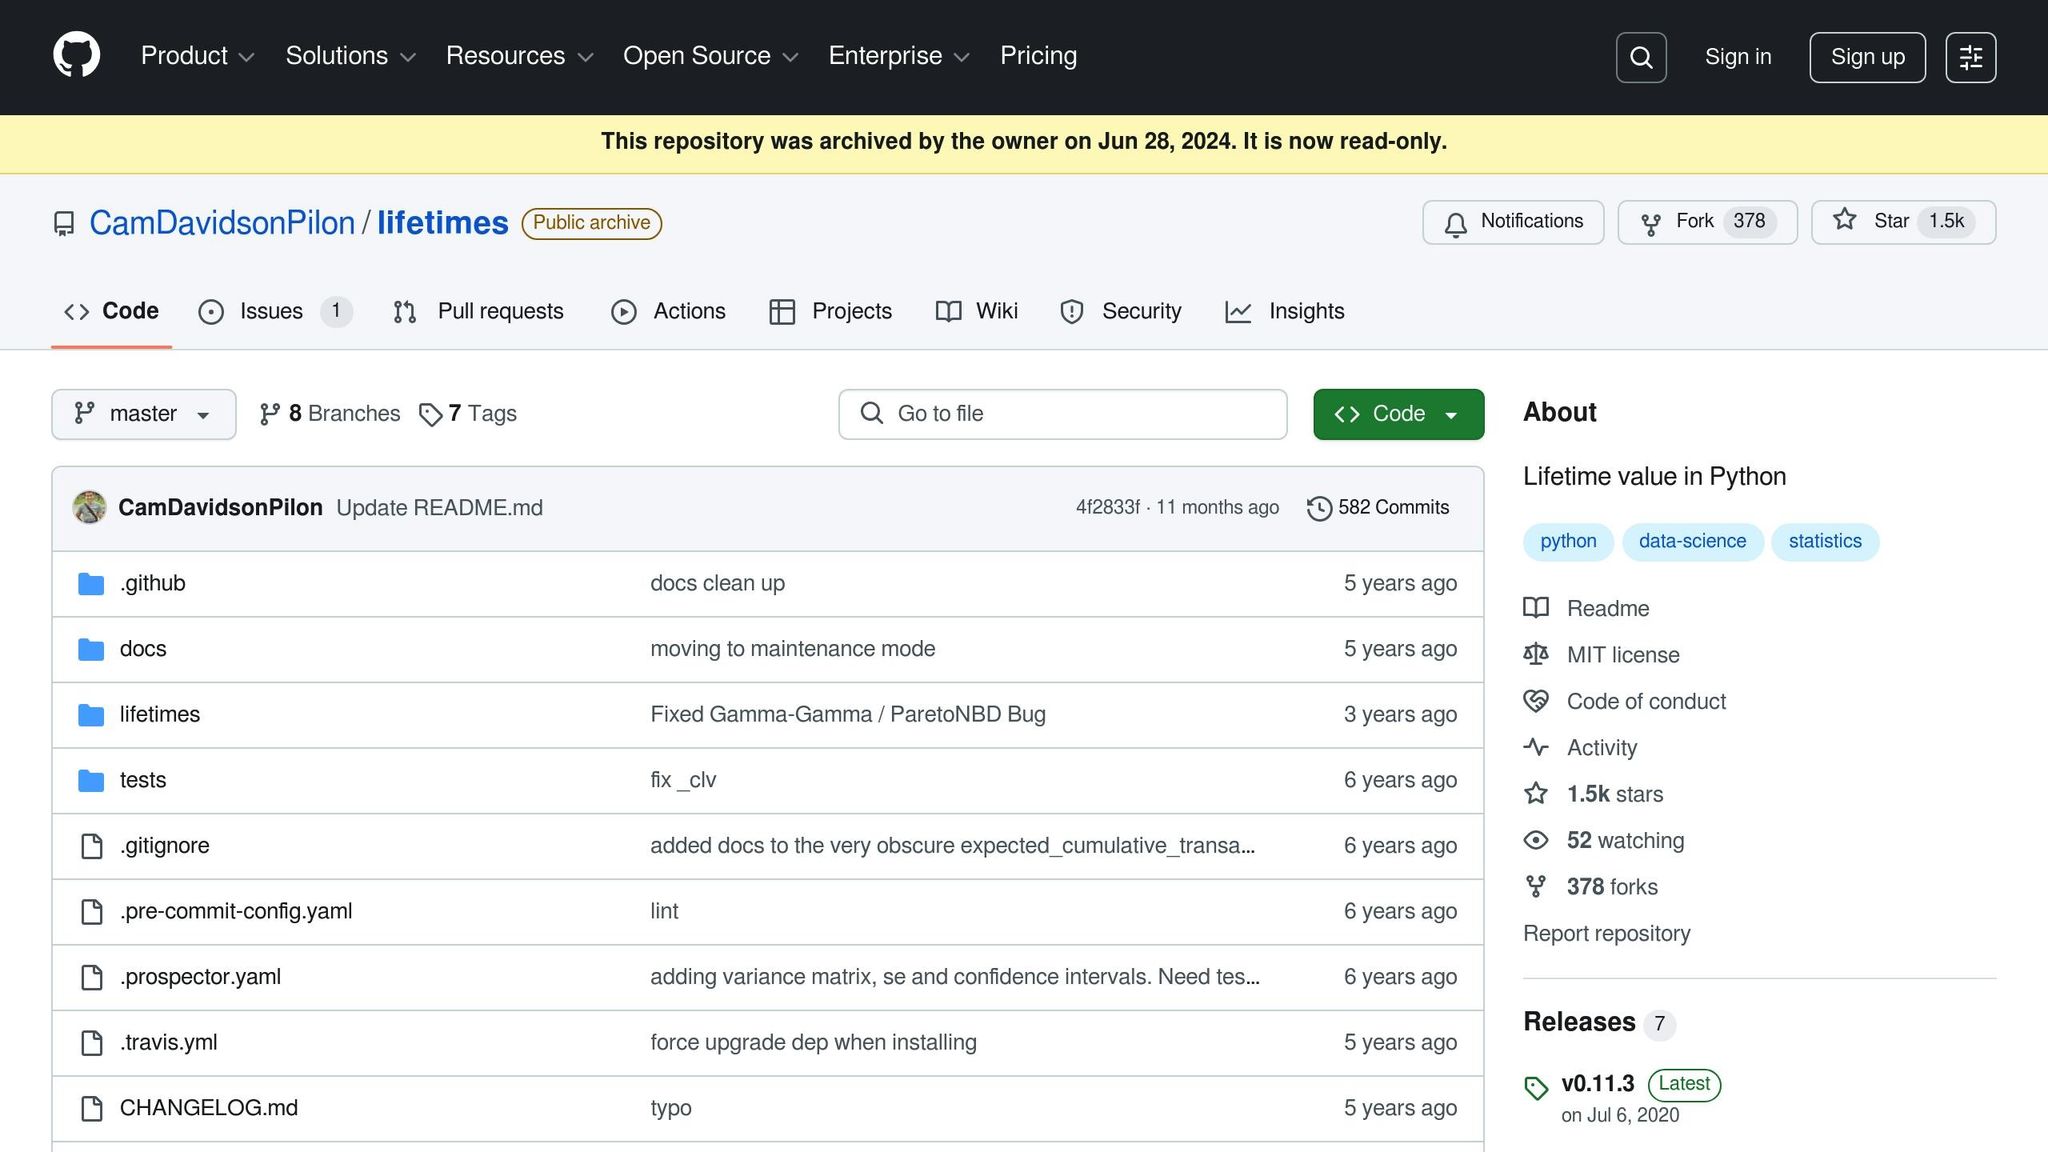
Task: Click the .gitignore file icon
Action: coord(92,846)
